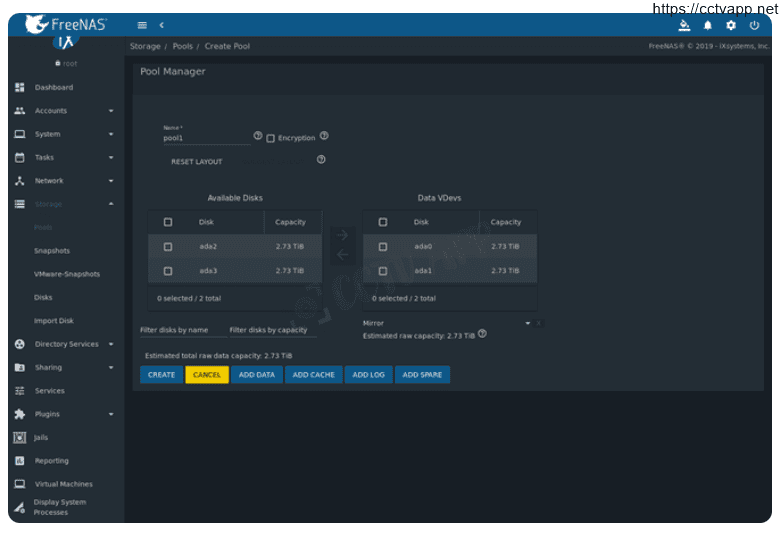Open the Mirror vdev type dropdown
The width and height of the screenshot is (781, 550).
[x=450, y=323]
